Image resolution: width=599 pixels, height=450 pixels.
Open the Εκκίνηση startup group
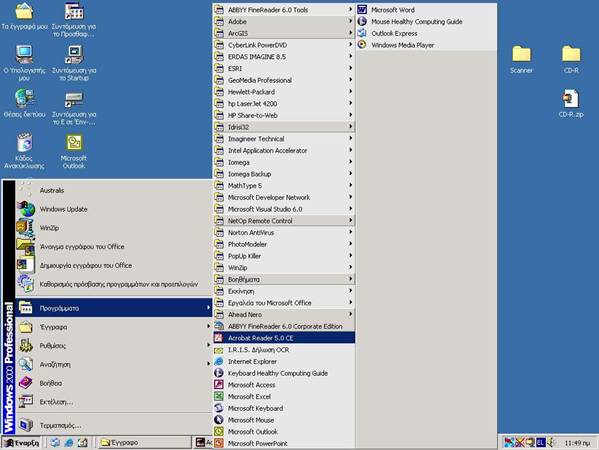click(x=284, y=291)
